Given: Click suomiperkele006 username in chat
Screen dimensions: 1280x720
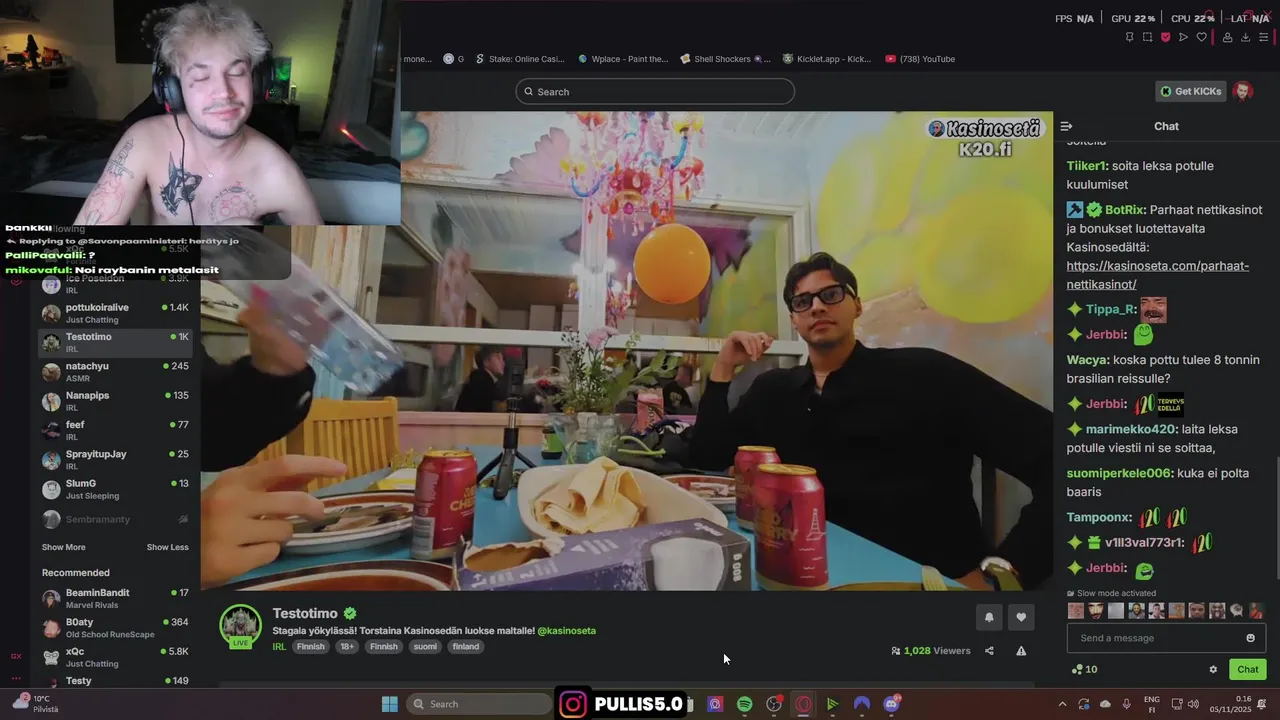Looking at the screenshot, I should click(1118, 473).
